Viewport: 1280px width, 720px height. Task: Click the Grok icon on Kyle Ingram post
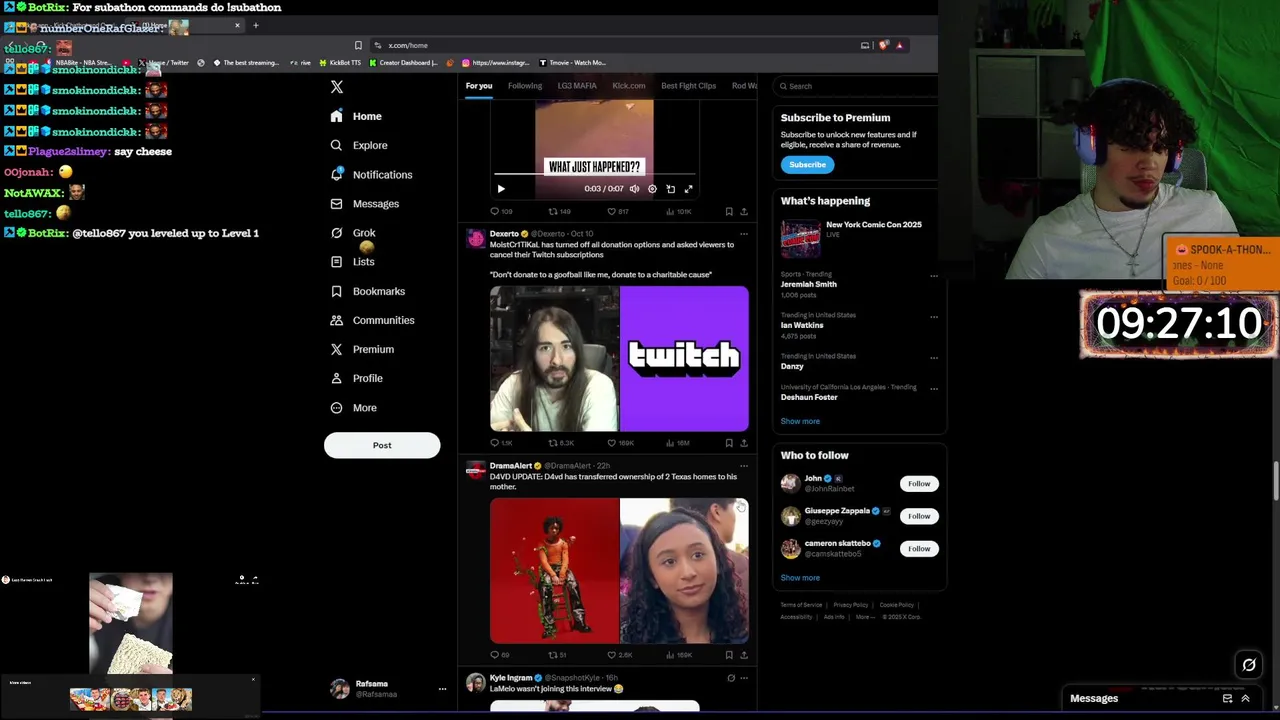(731, 678)
